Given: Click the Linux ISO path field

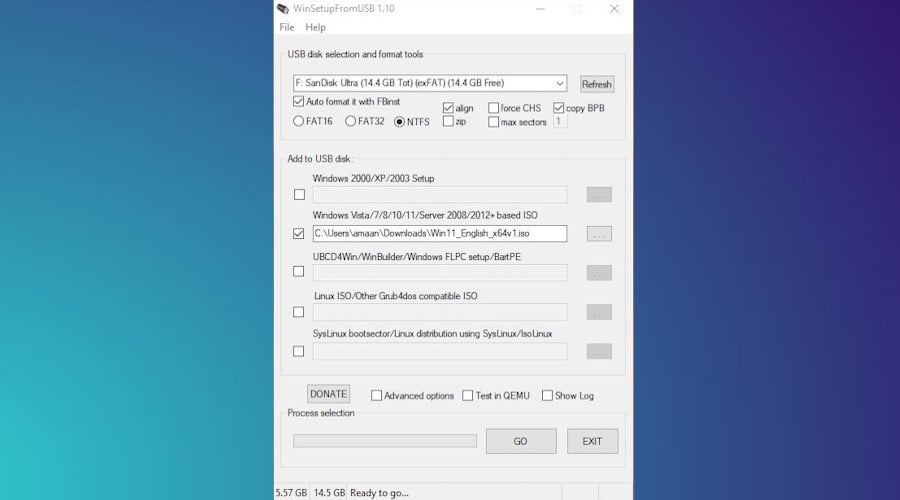Looking at the screenshot, I should point(440,312).
